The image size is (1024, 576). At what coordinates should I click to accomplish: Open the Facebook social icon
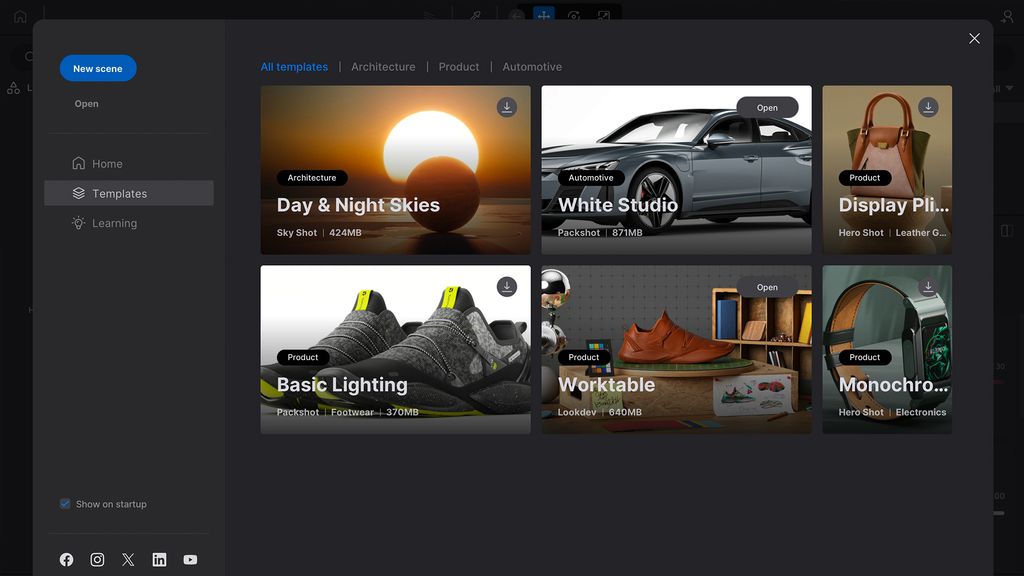pyautogui.click(x=66, y=559)
